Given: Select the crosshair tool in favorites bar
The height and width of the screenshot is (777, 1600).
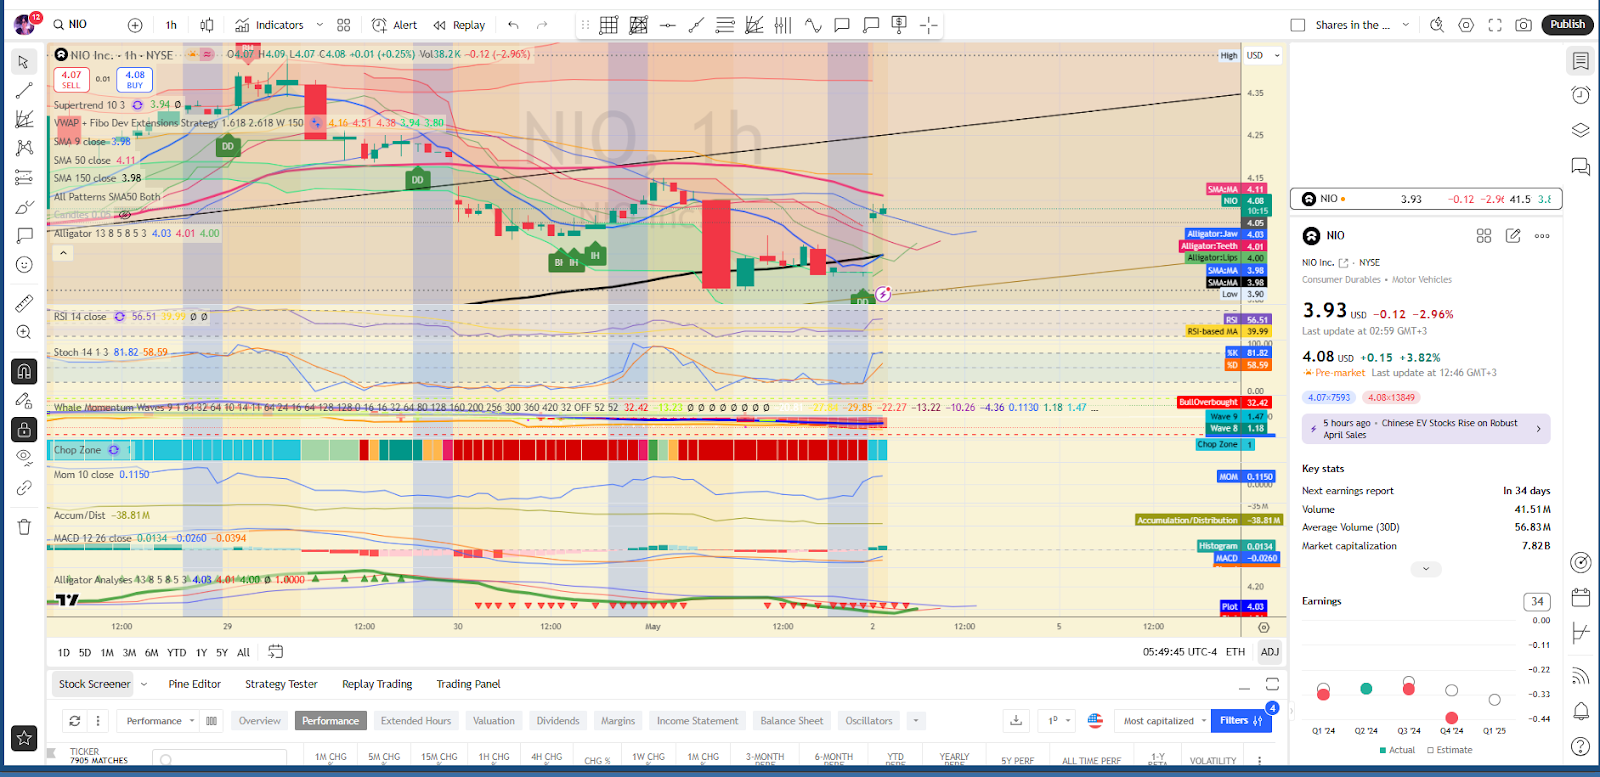Looking at the screenshot, I should point(929,25).
